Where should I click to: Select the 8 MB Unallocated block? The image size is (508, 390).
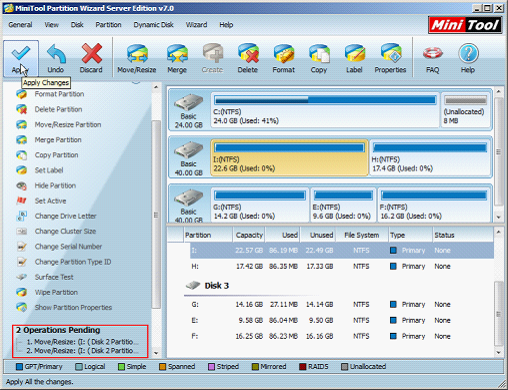466,110
